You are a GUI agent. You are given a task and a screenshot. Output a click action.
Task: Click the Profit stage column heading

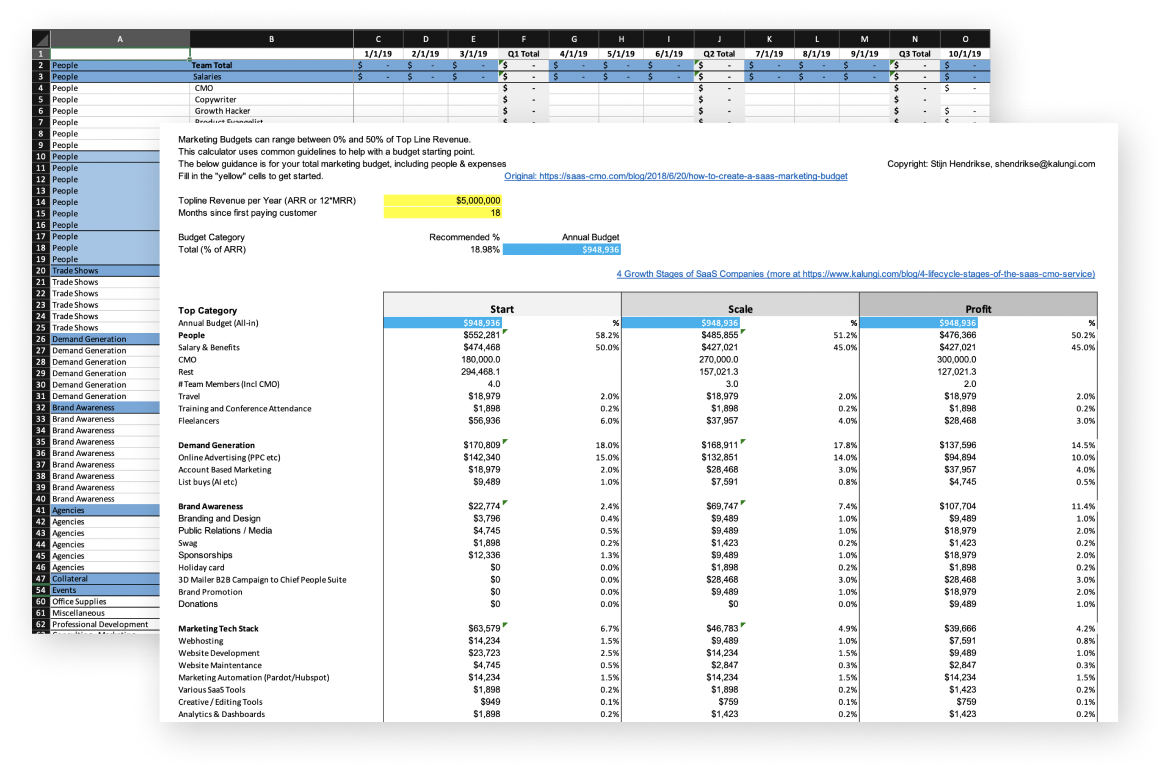pyautogui.click(x=978, y=309)
